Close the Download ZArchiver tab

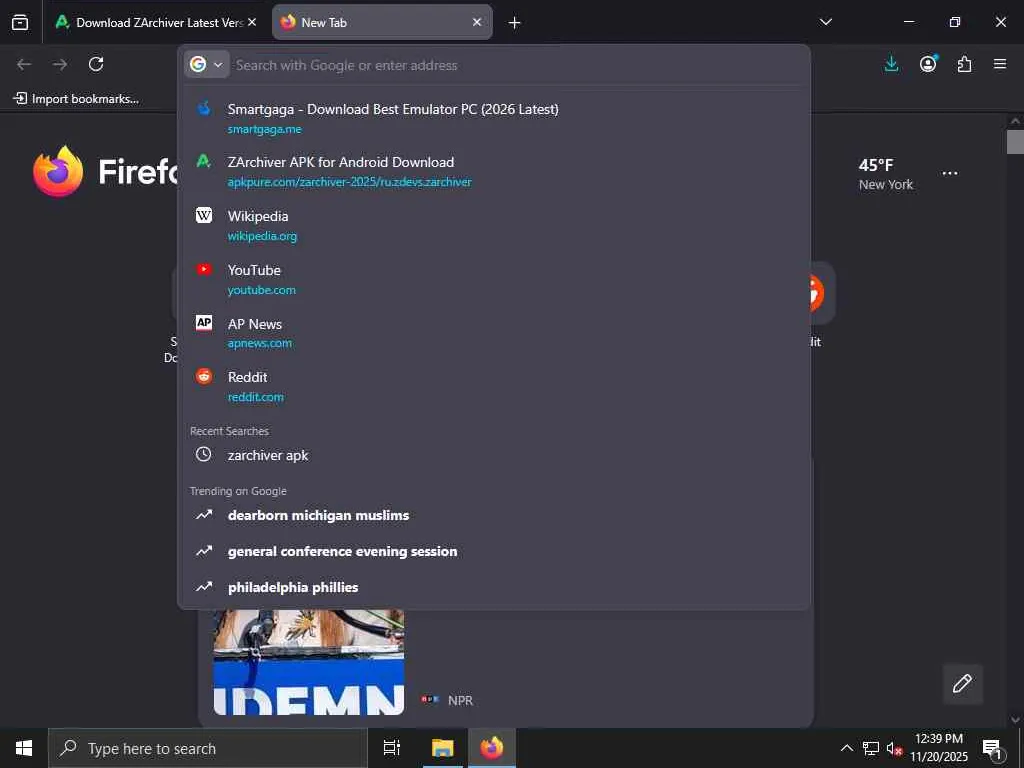tap(252, 22)
